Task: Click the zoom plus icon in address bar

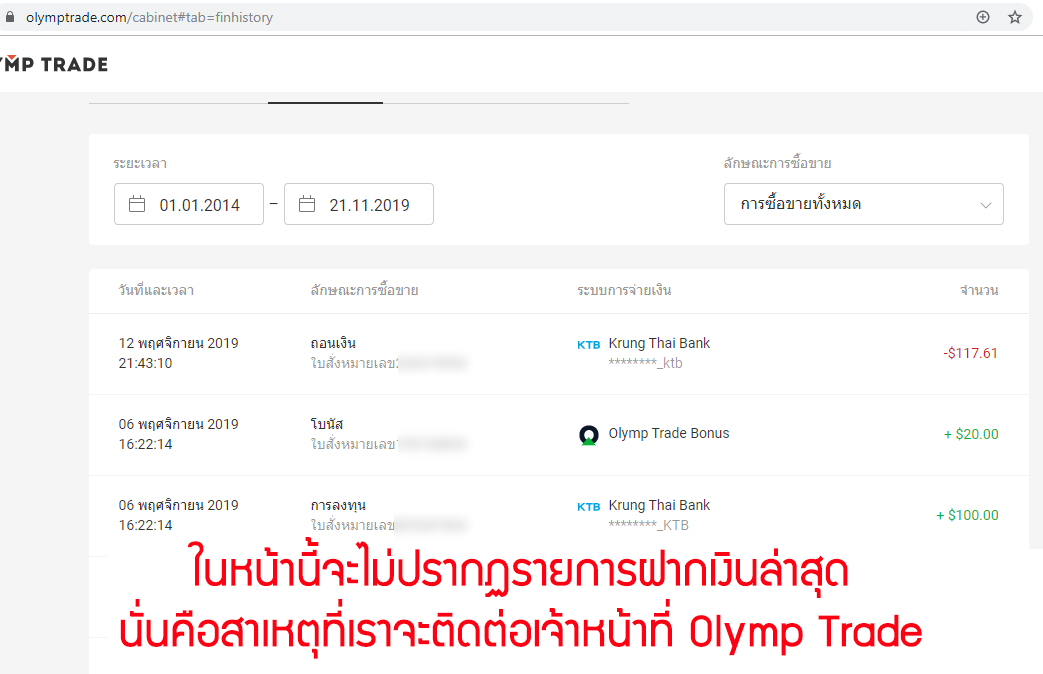Action: 982,17
